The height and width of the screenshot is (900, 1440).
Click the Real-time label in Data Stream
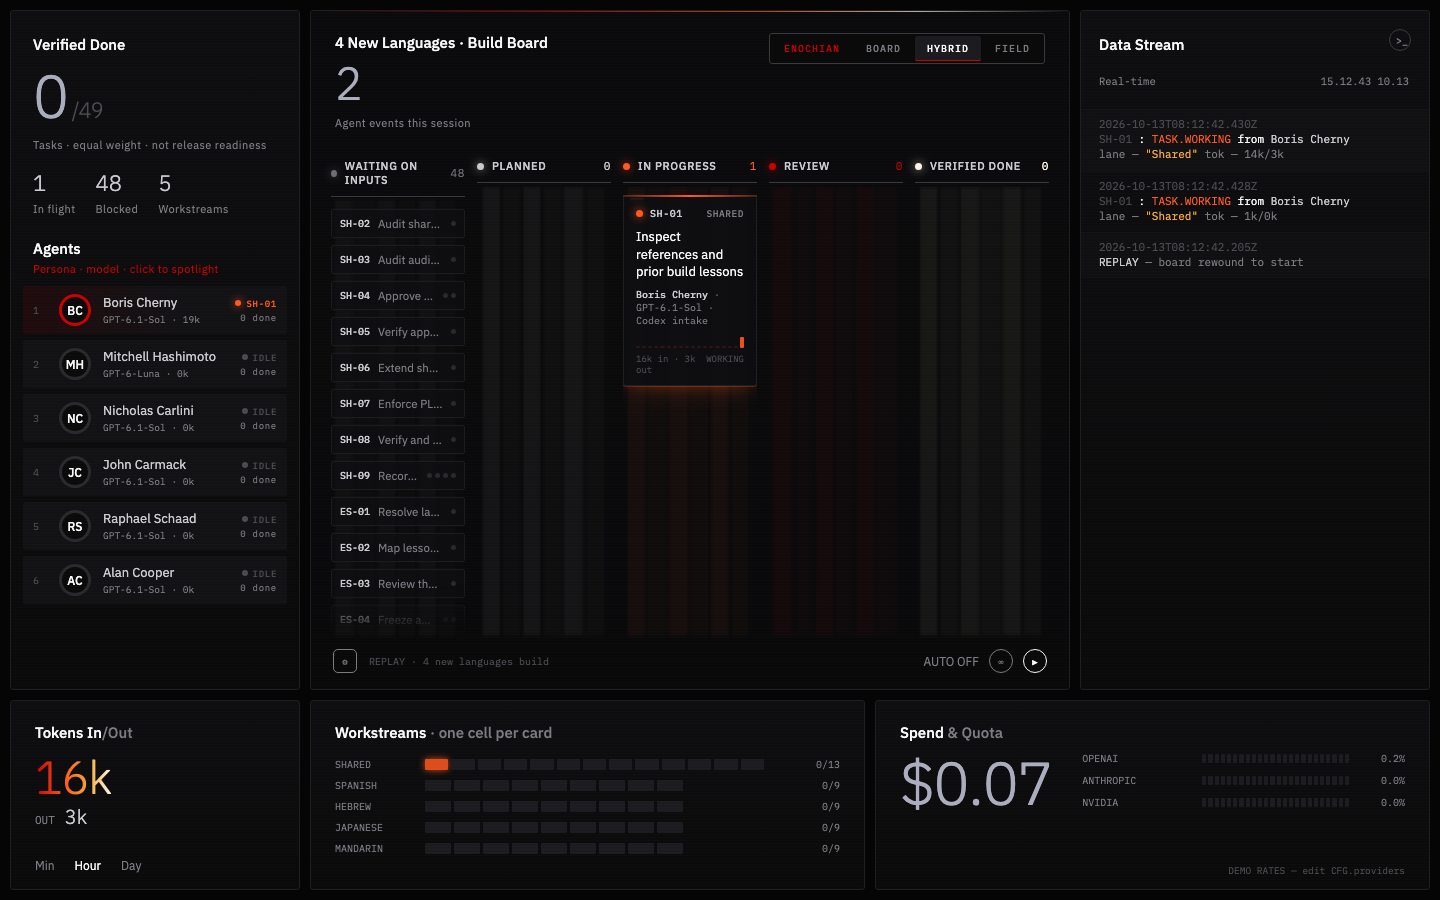[1127, 82]
